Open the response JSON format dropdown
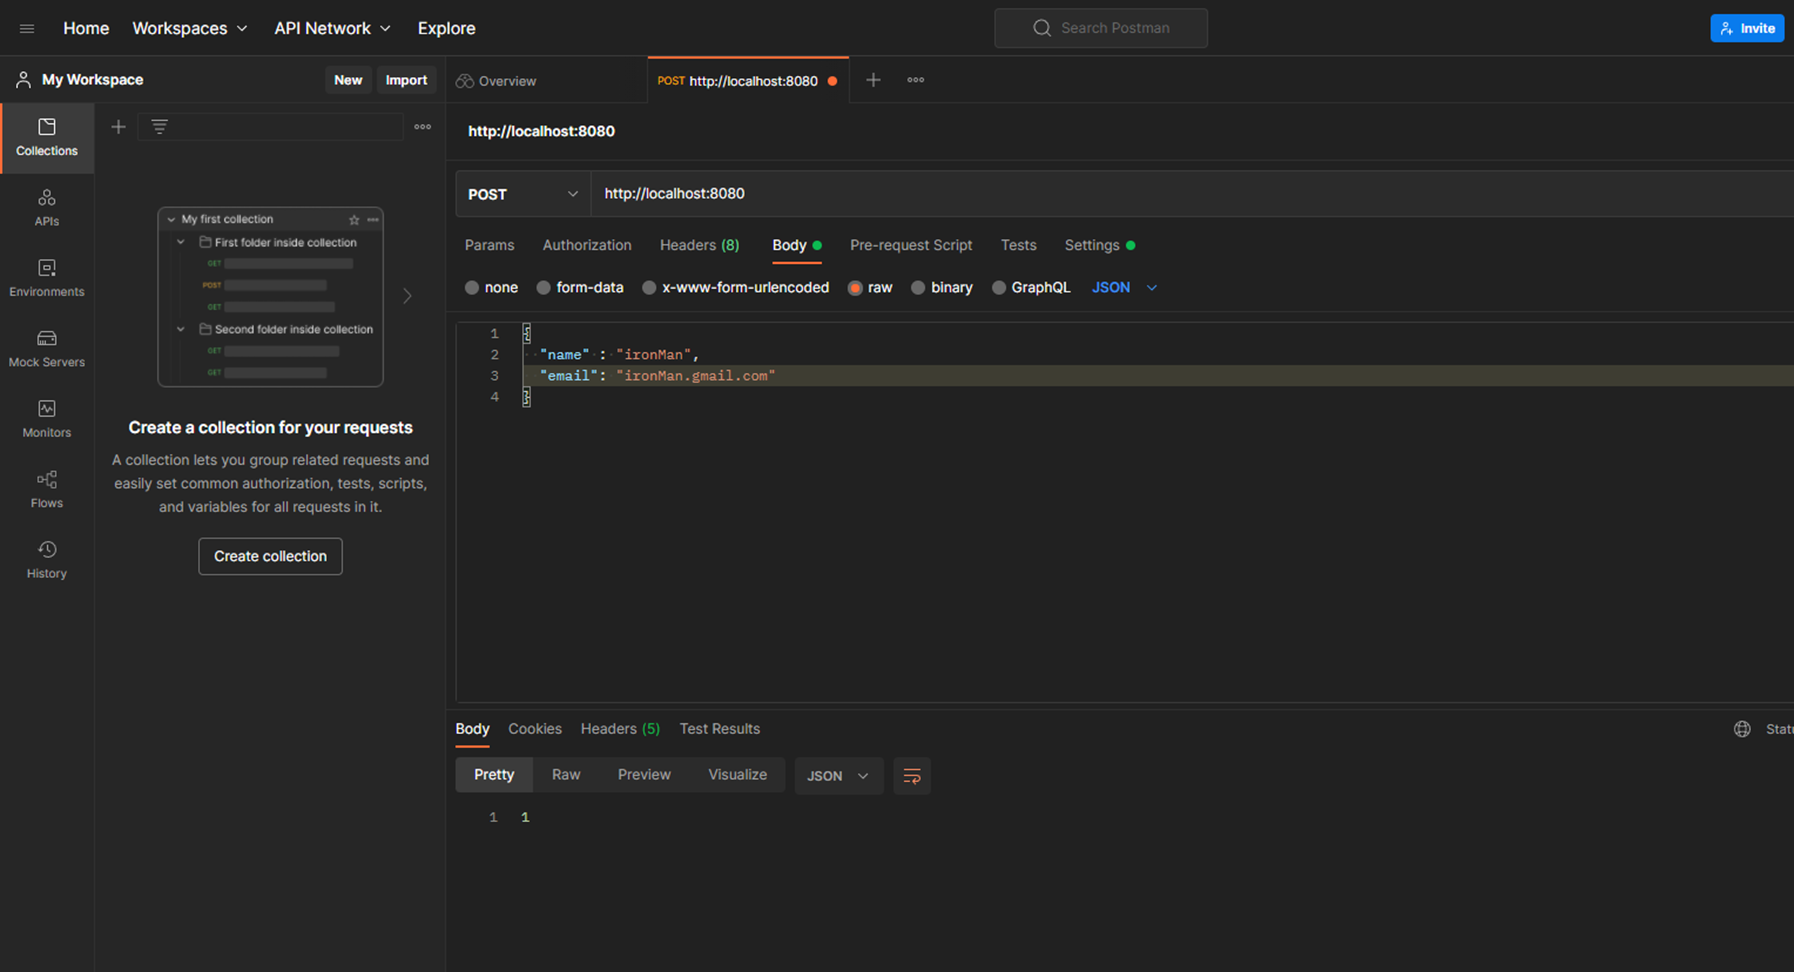 [838, 776]
